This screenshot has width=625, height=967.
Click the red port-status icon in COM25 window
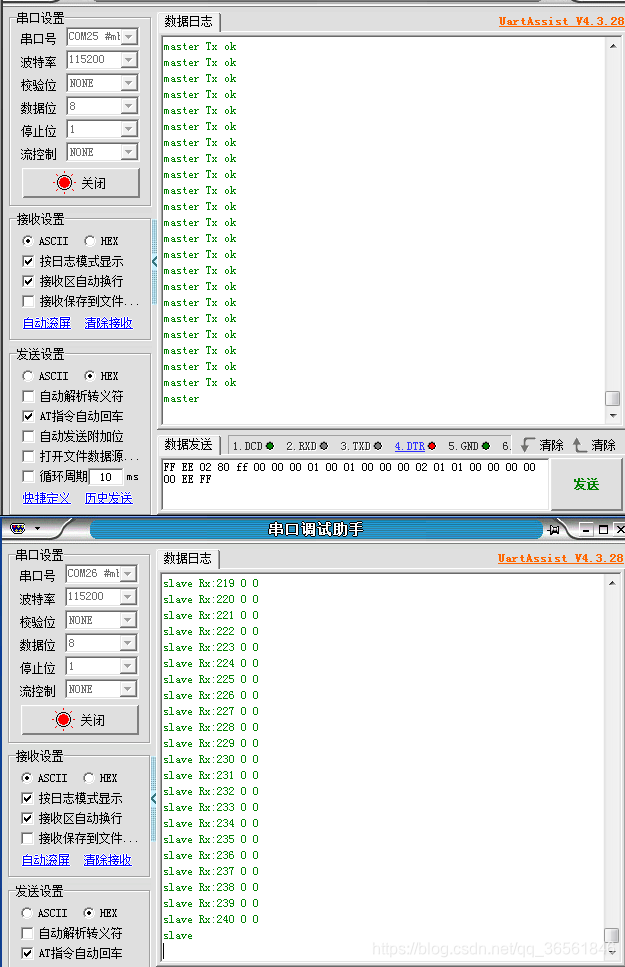pos(64,183)
